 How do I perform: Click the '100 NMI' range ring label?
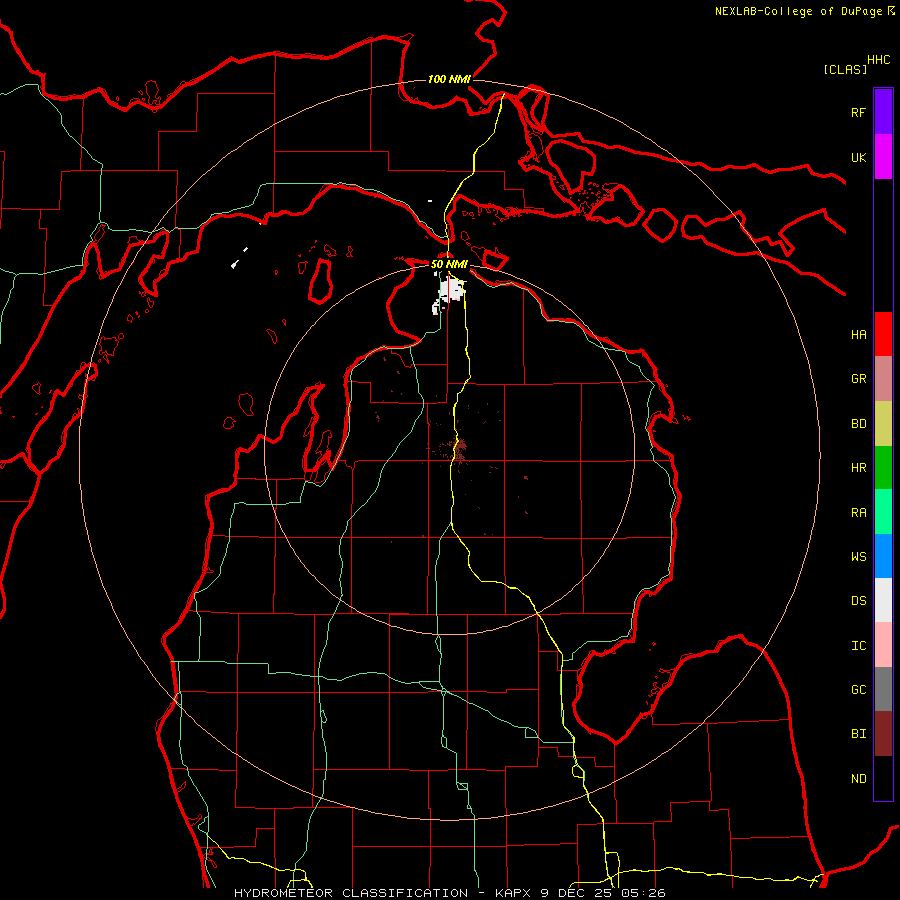449,79
